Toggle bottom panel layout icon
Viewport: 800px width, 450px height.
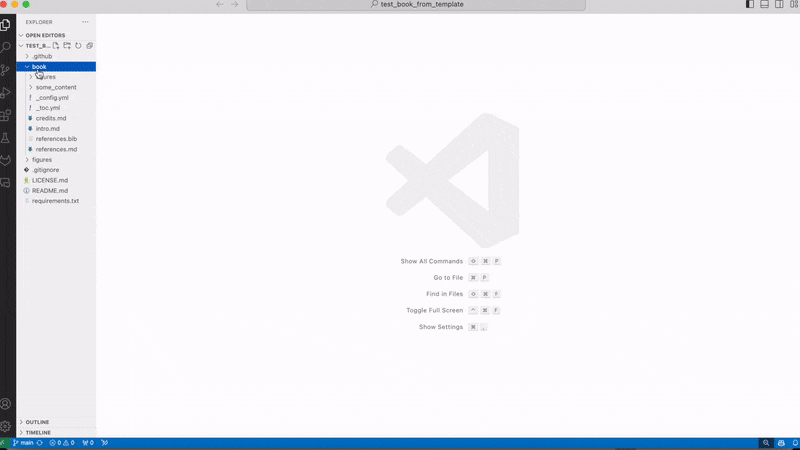[x=764, y=4]
